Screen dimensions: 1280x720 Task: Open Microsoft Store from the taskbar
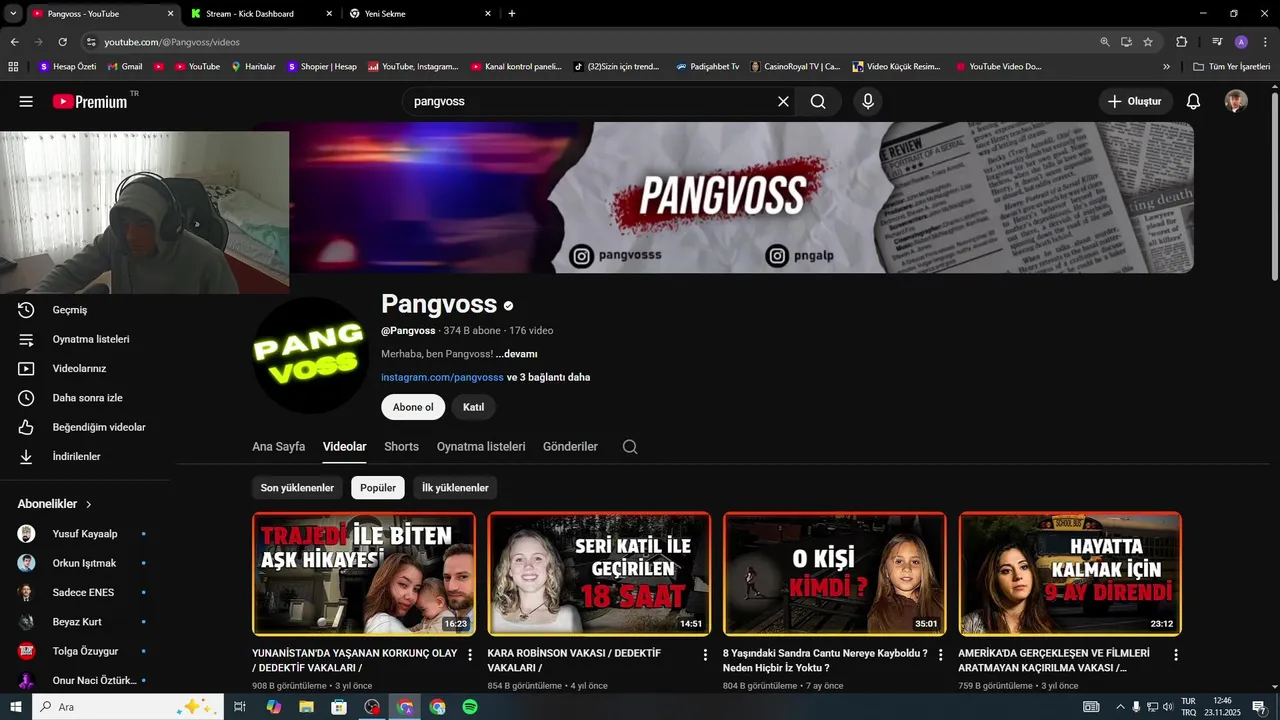(x=339, y=707)
